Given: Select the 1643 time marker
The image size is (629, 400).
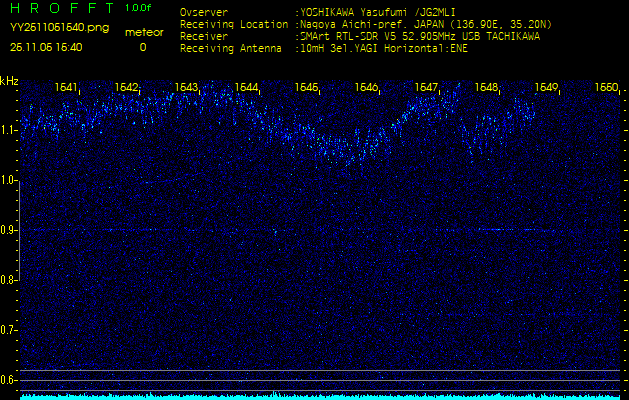Looking at the screenshot, I should 187,88.
